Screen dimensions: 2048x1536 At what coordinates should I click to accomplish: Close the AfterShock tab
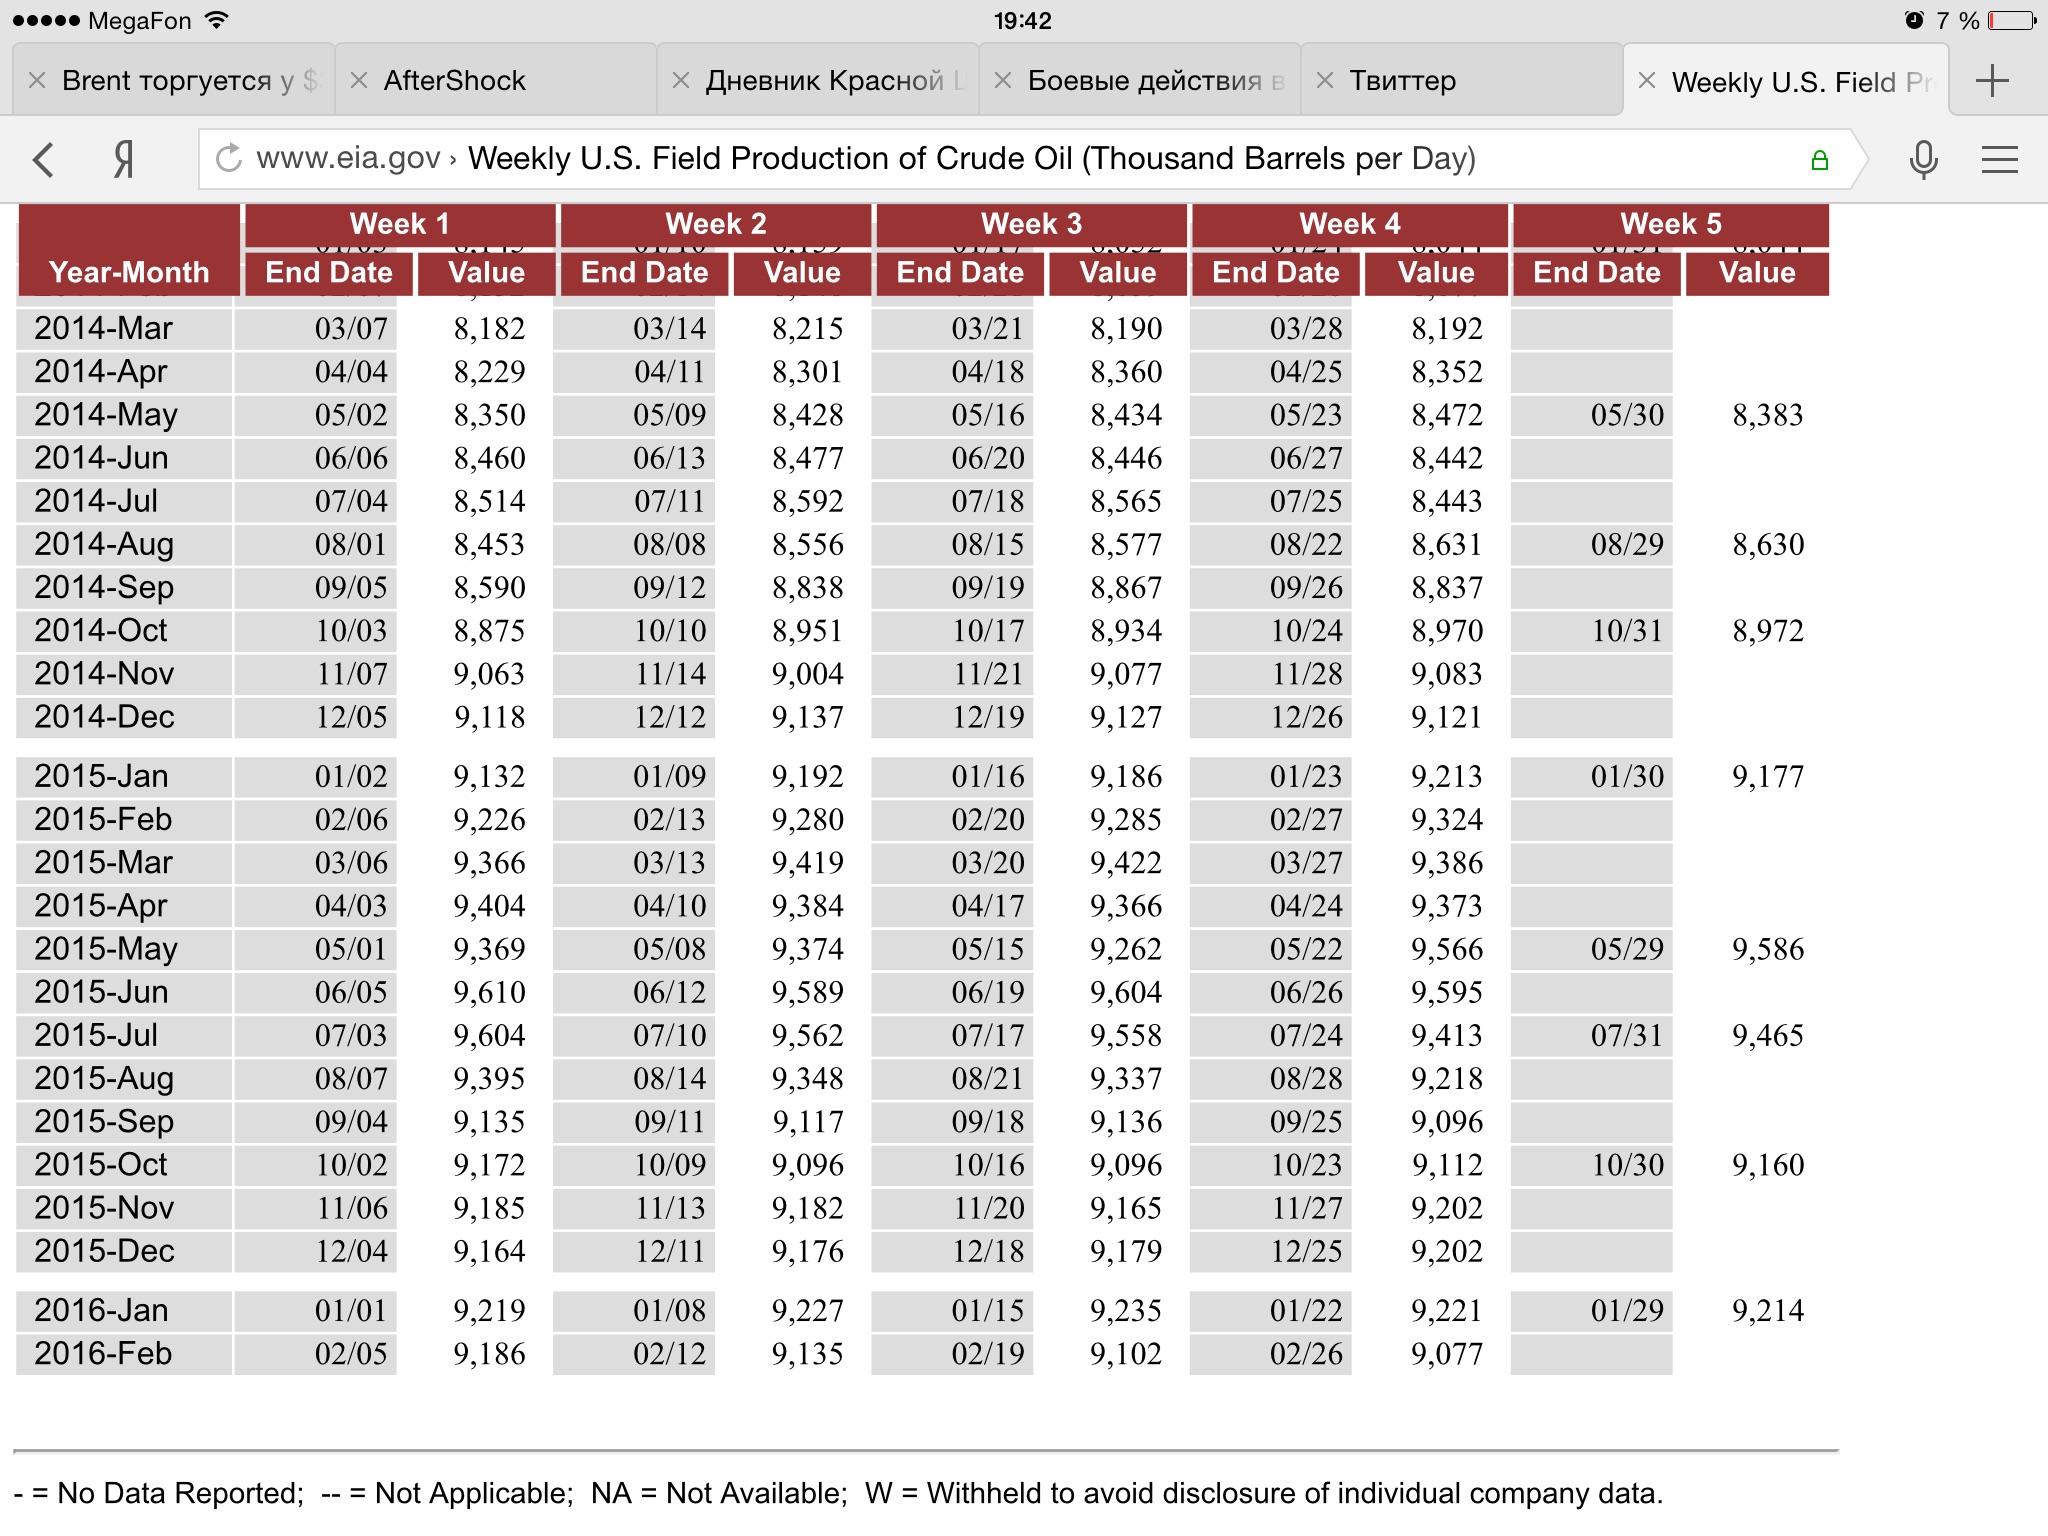click(359, 80)
